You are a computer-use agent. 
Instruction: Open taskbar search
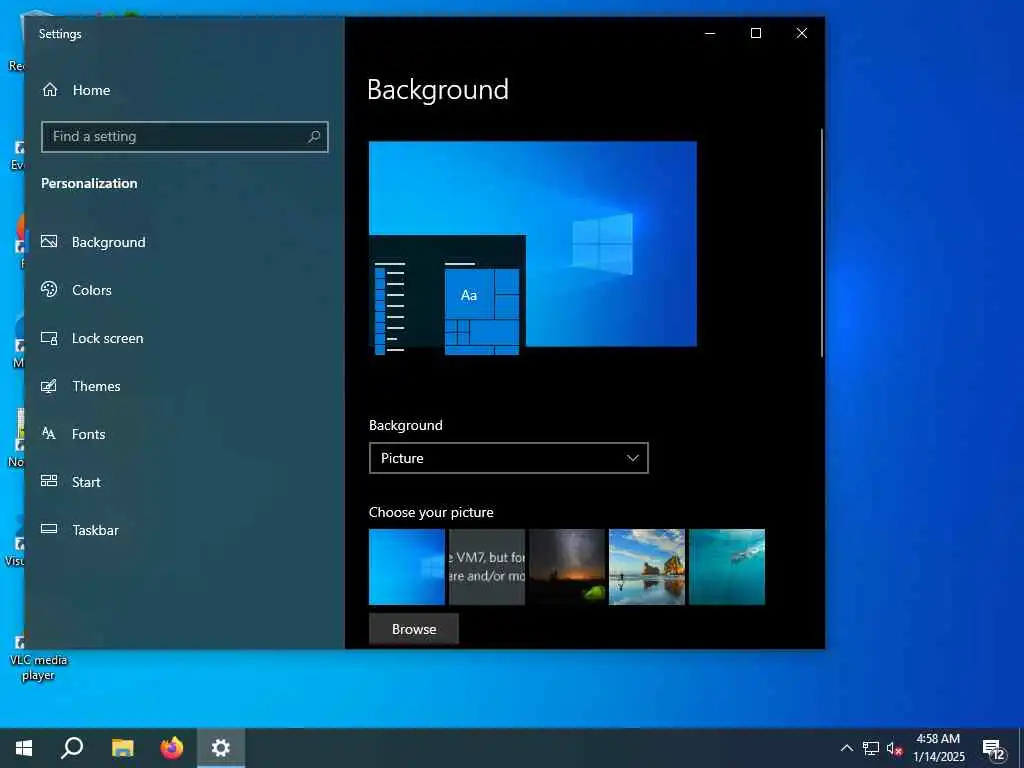pos(72,748)
